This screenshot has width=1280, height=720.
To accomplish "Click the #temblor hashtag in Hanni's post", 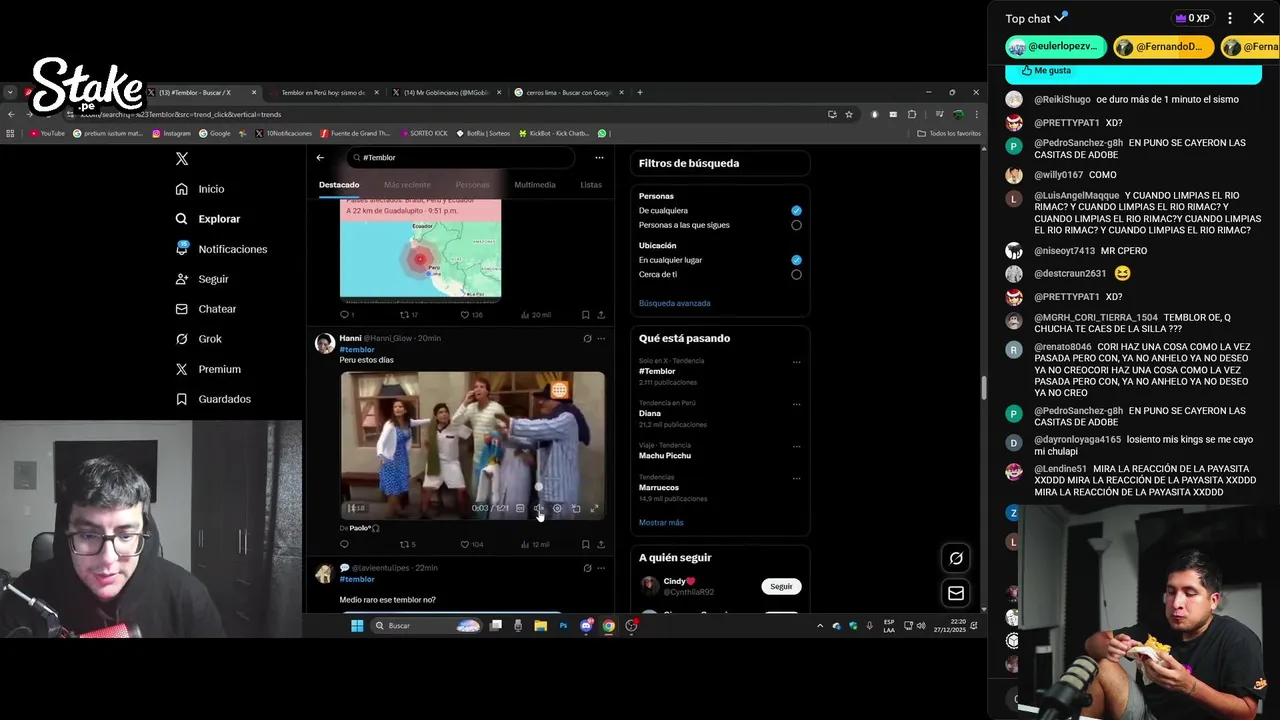I will [x=357, y=349].
